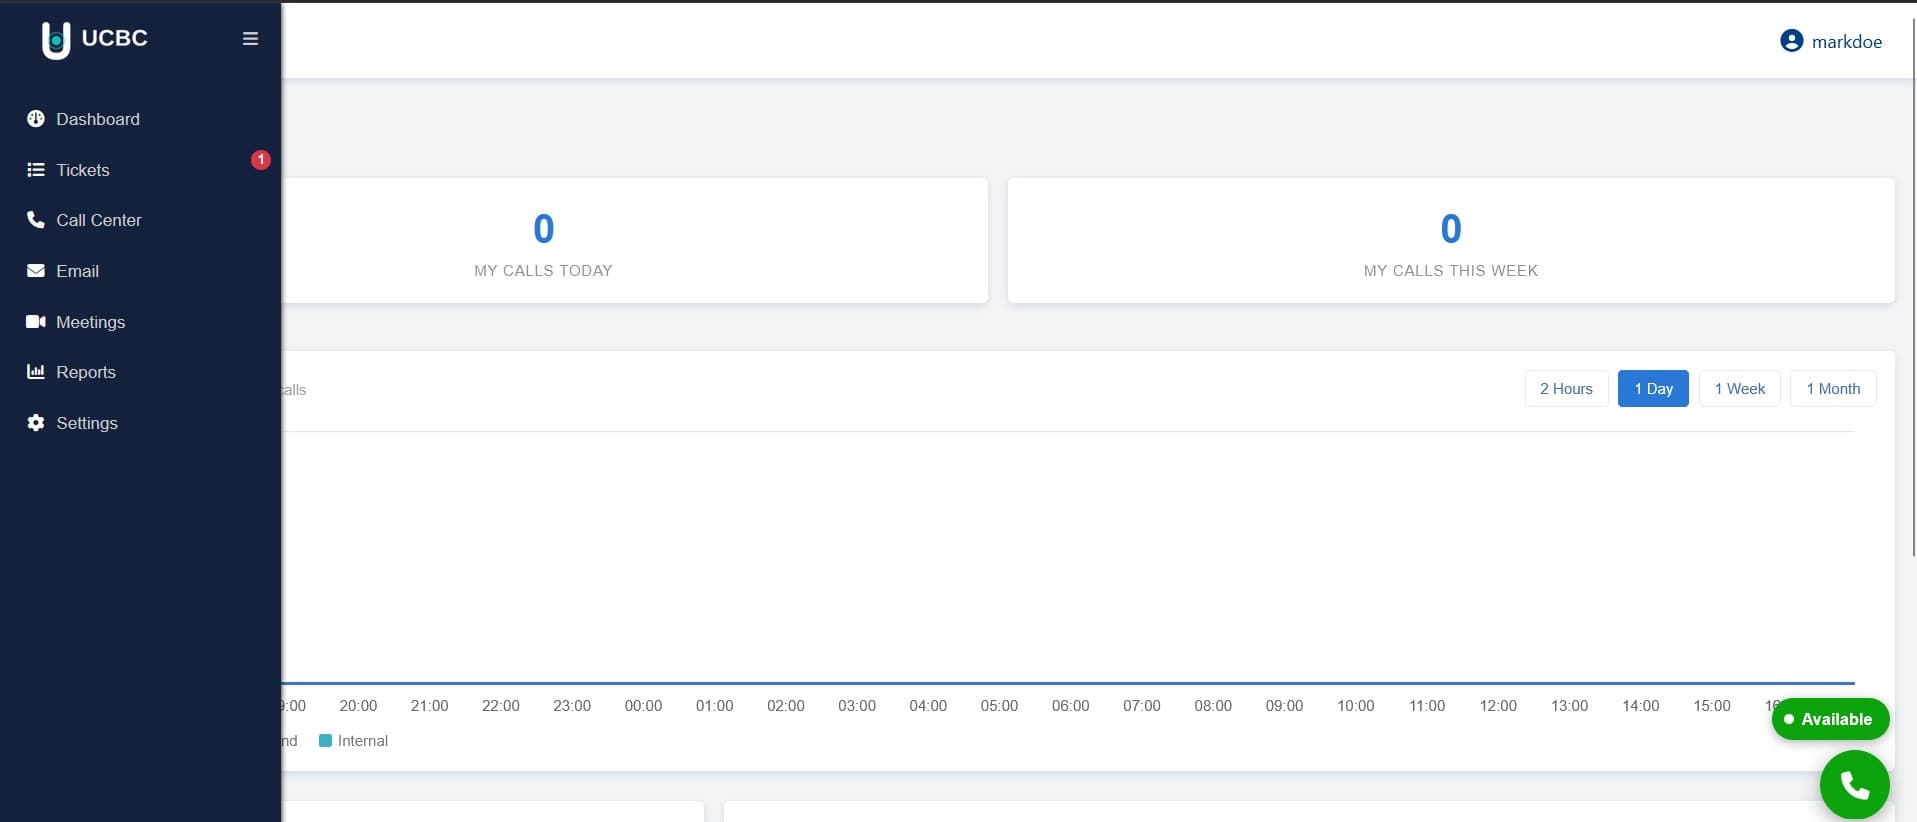Click the teal Internal legend swatch
Viewport: 1917px width, 822px height.
coord(325,741)
